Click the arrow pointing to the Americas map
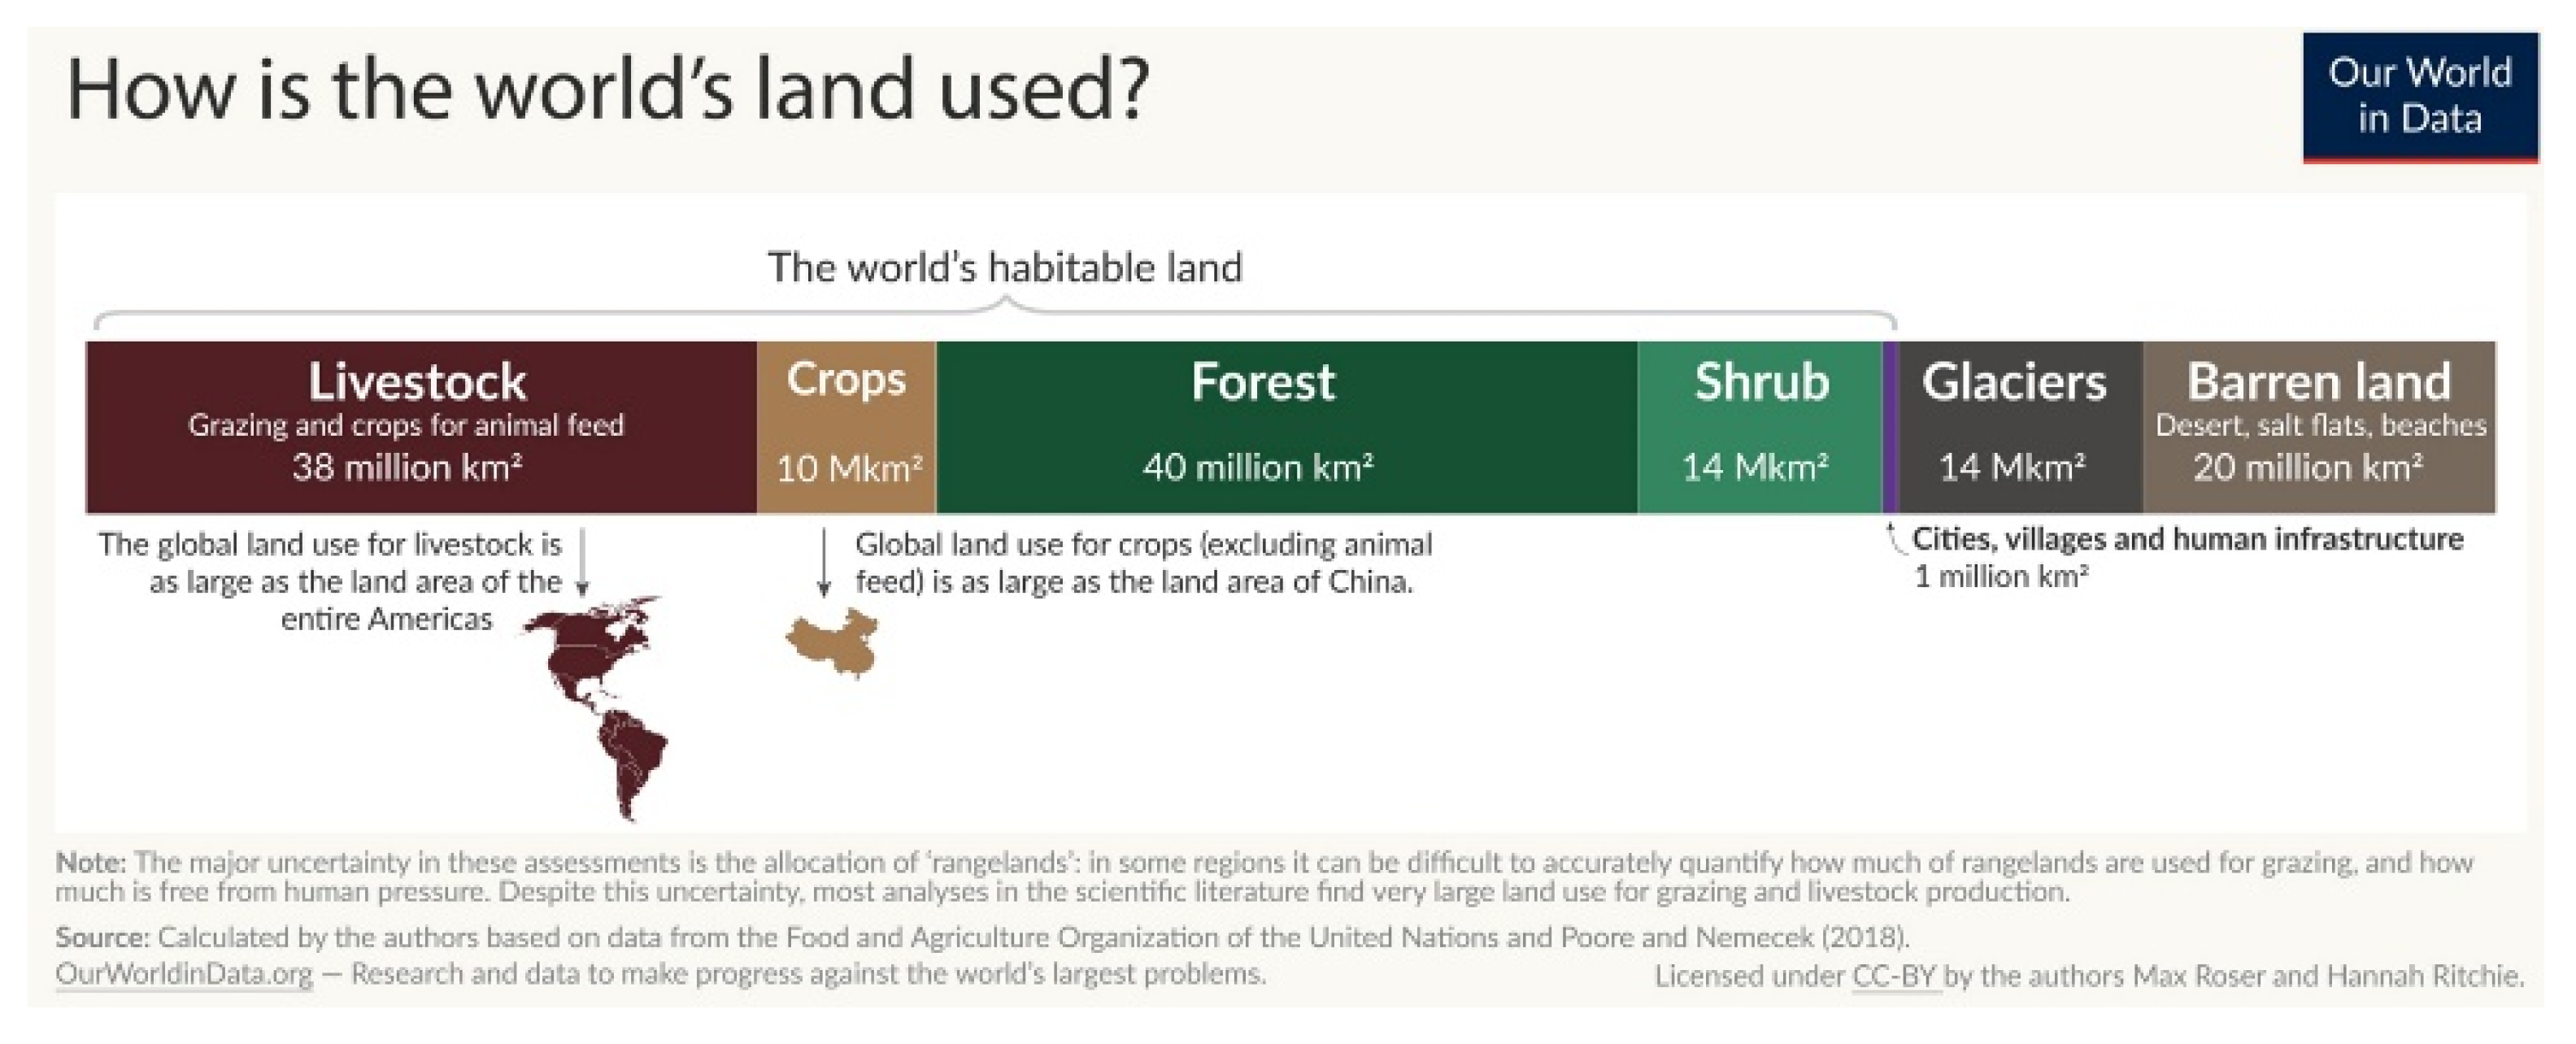Viewport: 2576px width, 1044px height. point(583,563)
